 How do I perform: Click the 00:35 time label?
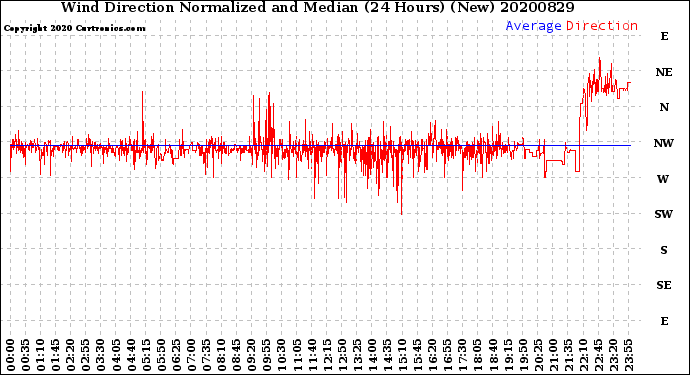point(26,355)
